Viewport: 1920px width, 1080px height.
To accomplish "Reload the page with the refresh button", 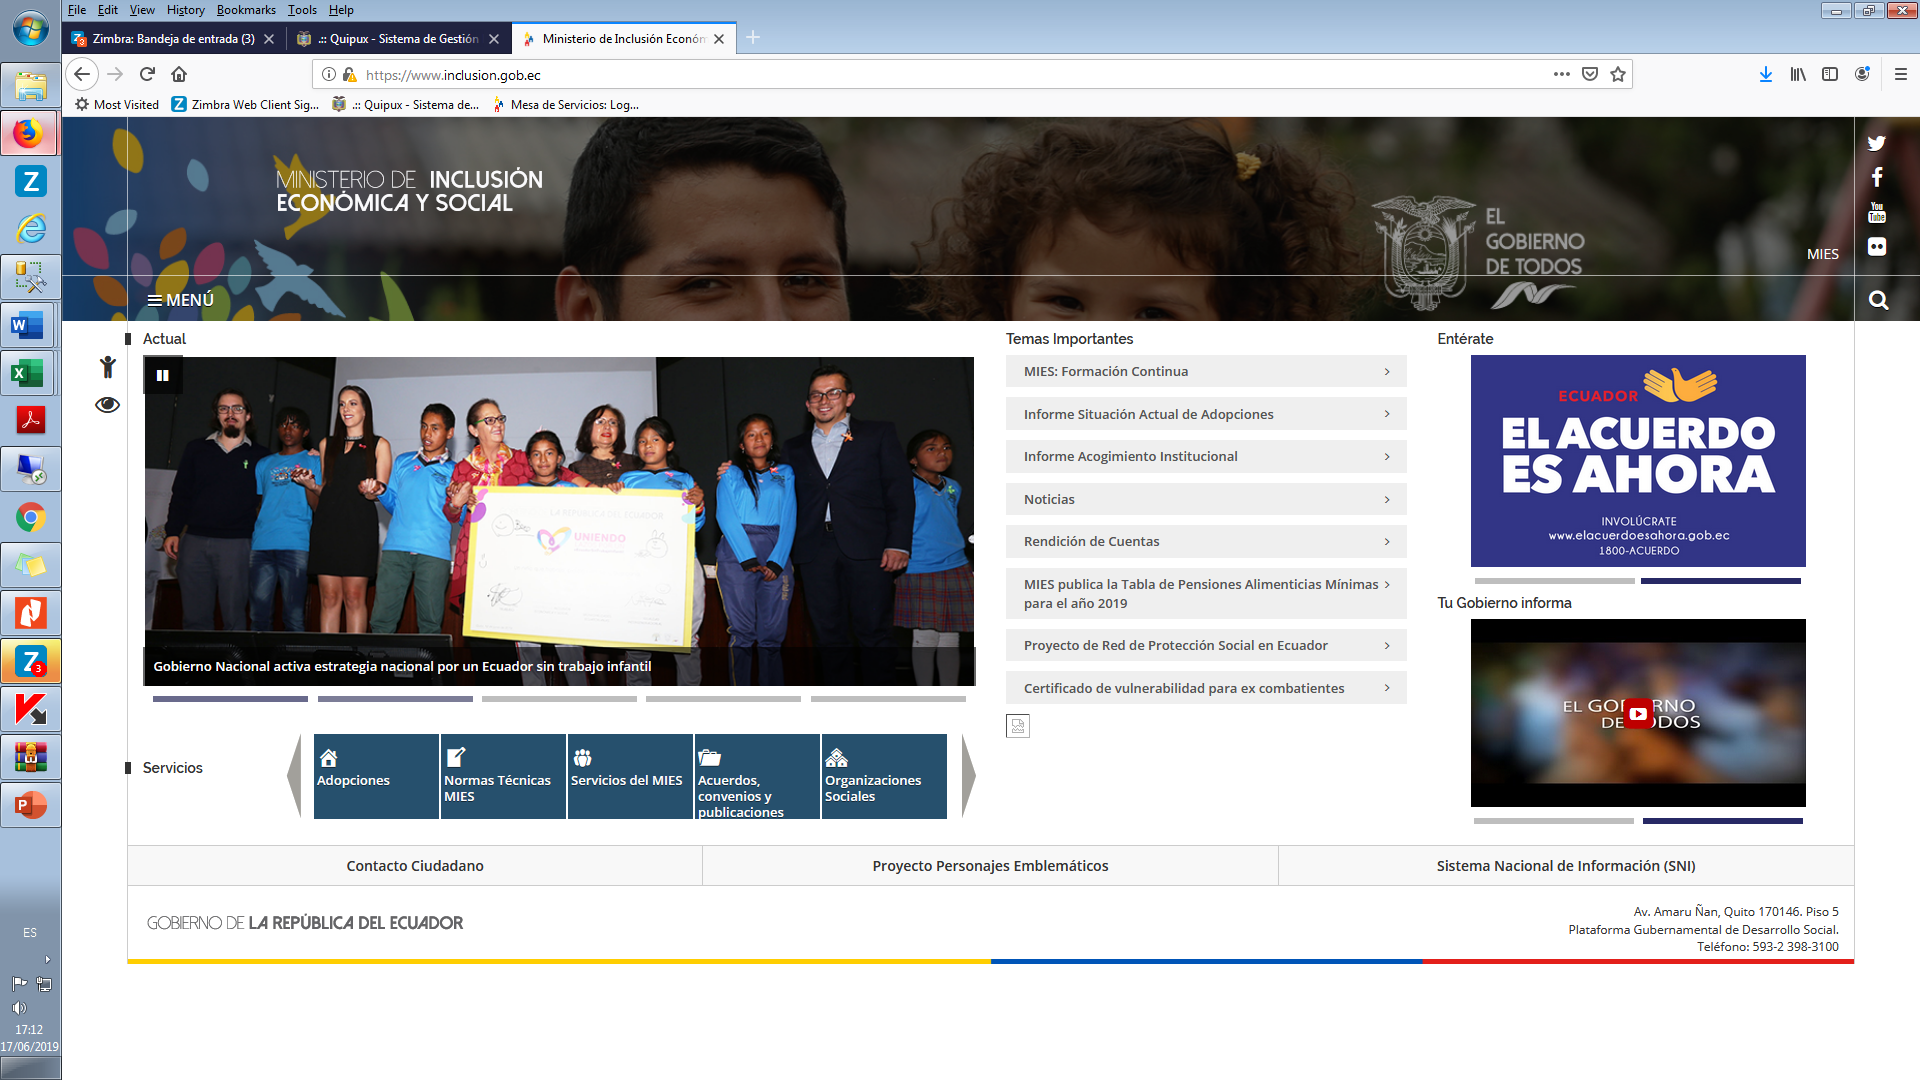I will pyautogui.click(x=147, y=74).
